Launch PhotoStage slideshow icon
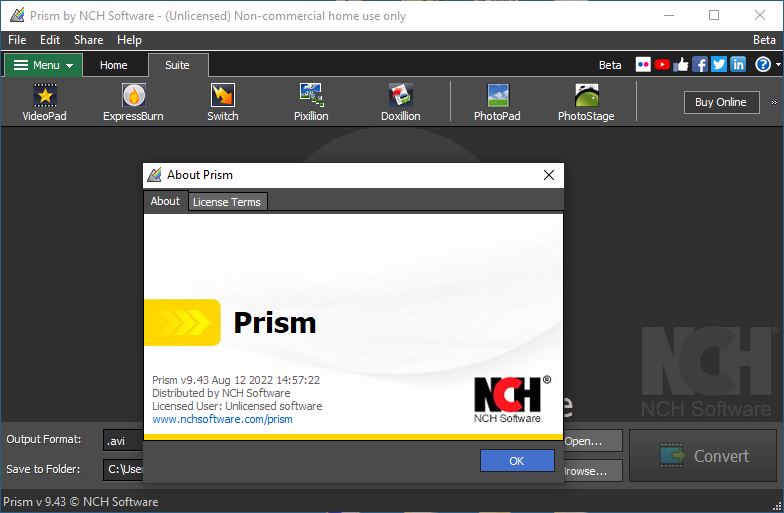This screenshot has height=513, width=784. pos(586,102)
